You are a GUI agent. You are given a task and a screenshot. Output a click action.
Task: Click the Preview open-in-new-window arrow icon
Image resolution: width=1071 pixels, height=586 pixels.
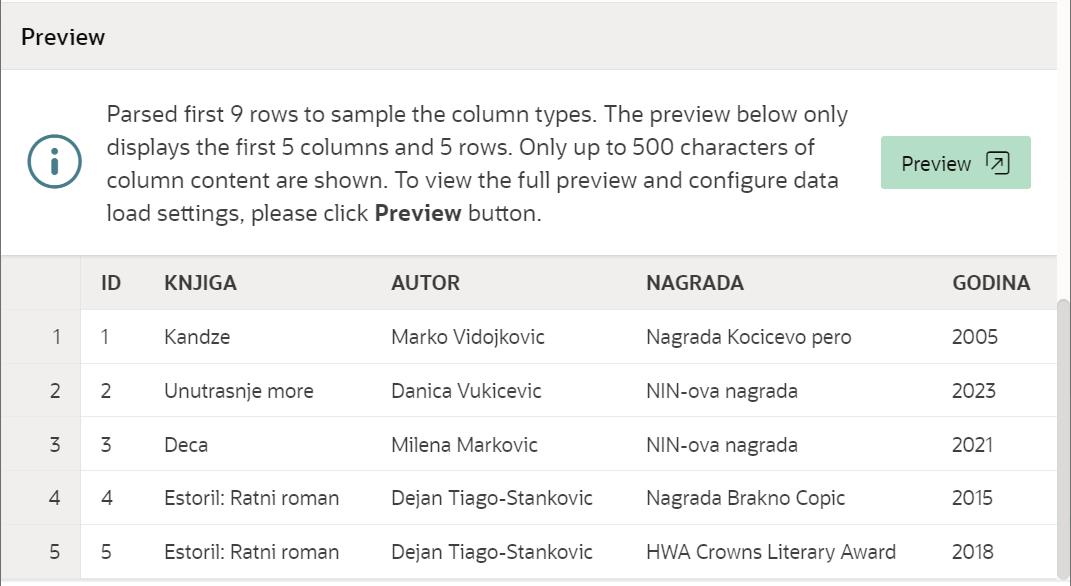tap(997, 163)
